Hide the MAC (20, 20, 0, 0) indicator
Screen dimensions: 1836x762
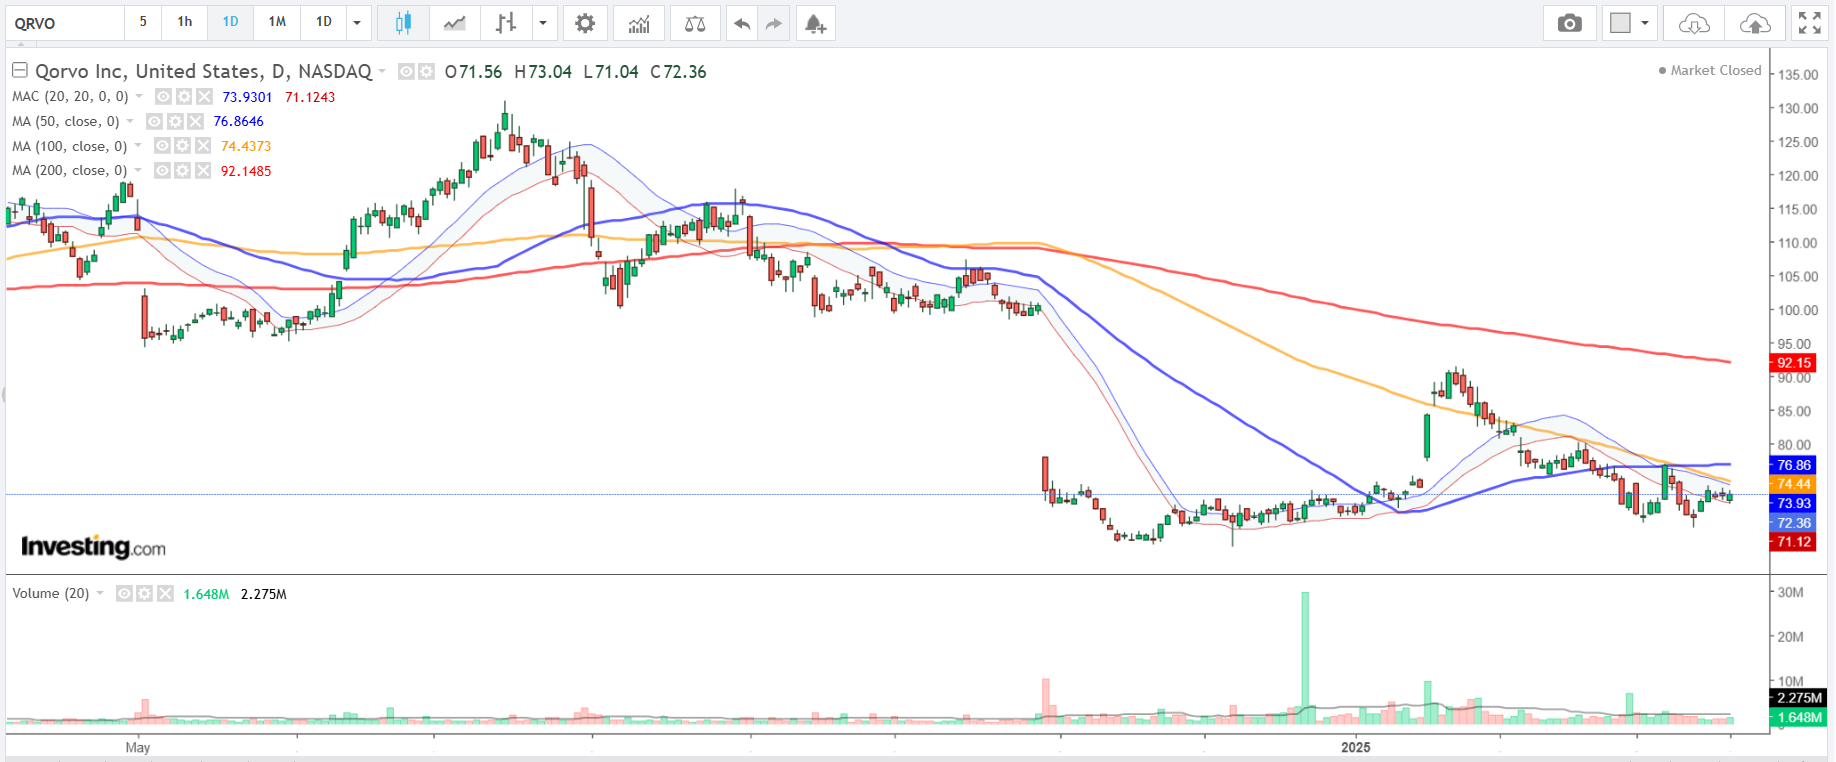point(164,97)
